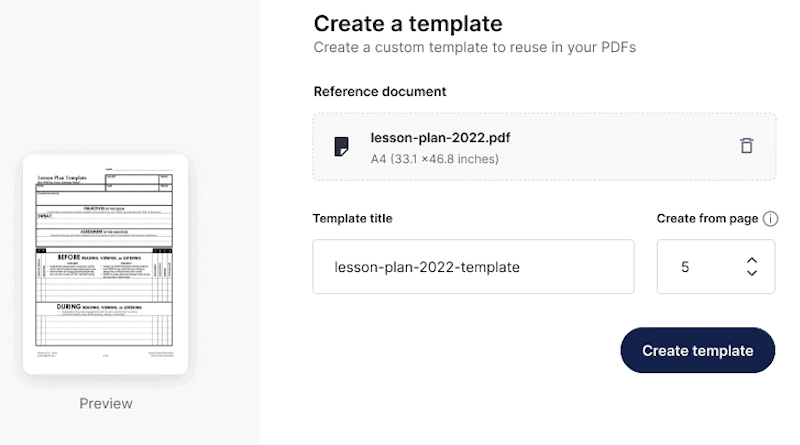Click the A4 page size details
The width and height of the screenshot is (800, 445).
point(434,159)
